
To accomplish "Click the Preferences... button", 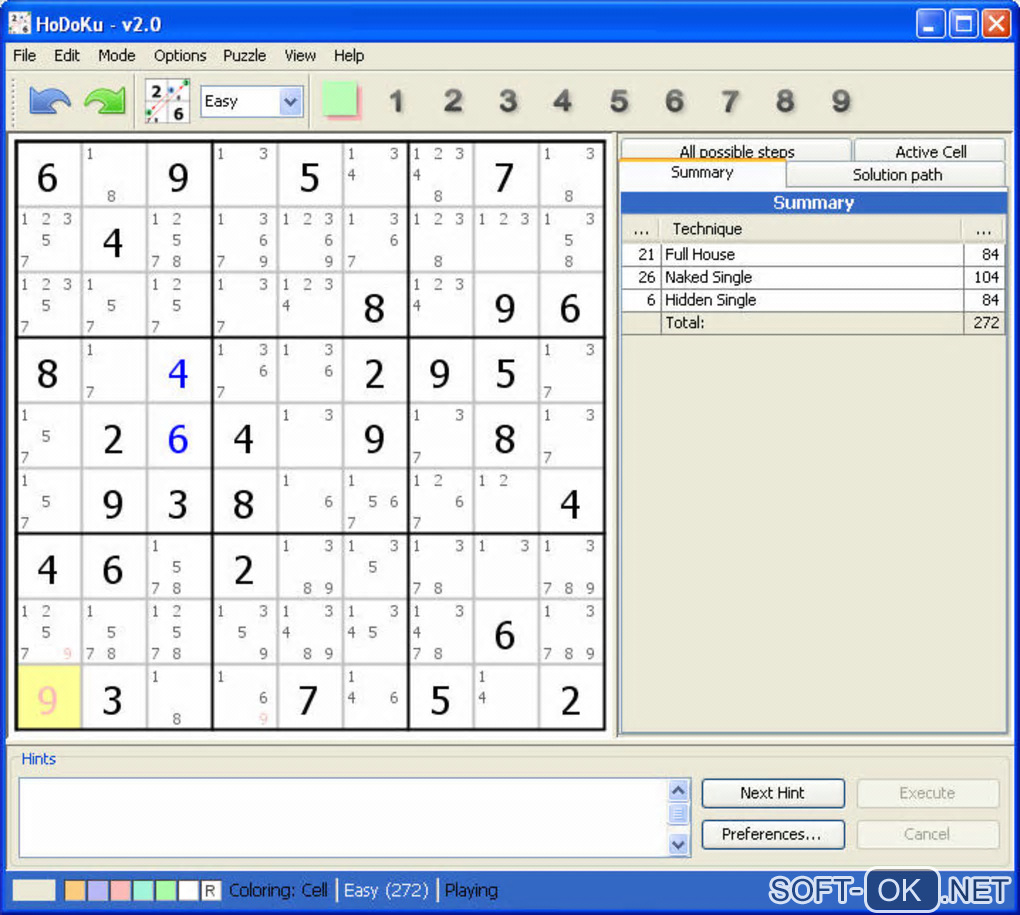I will tap(773, 834).
